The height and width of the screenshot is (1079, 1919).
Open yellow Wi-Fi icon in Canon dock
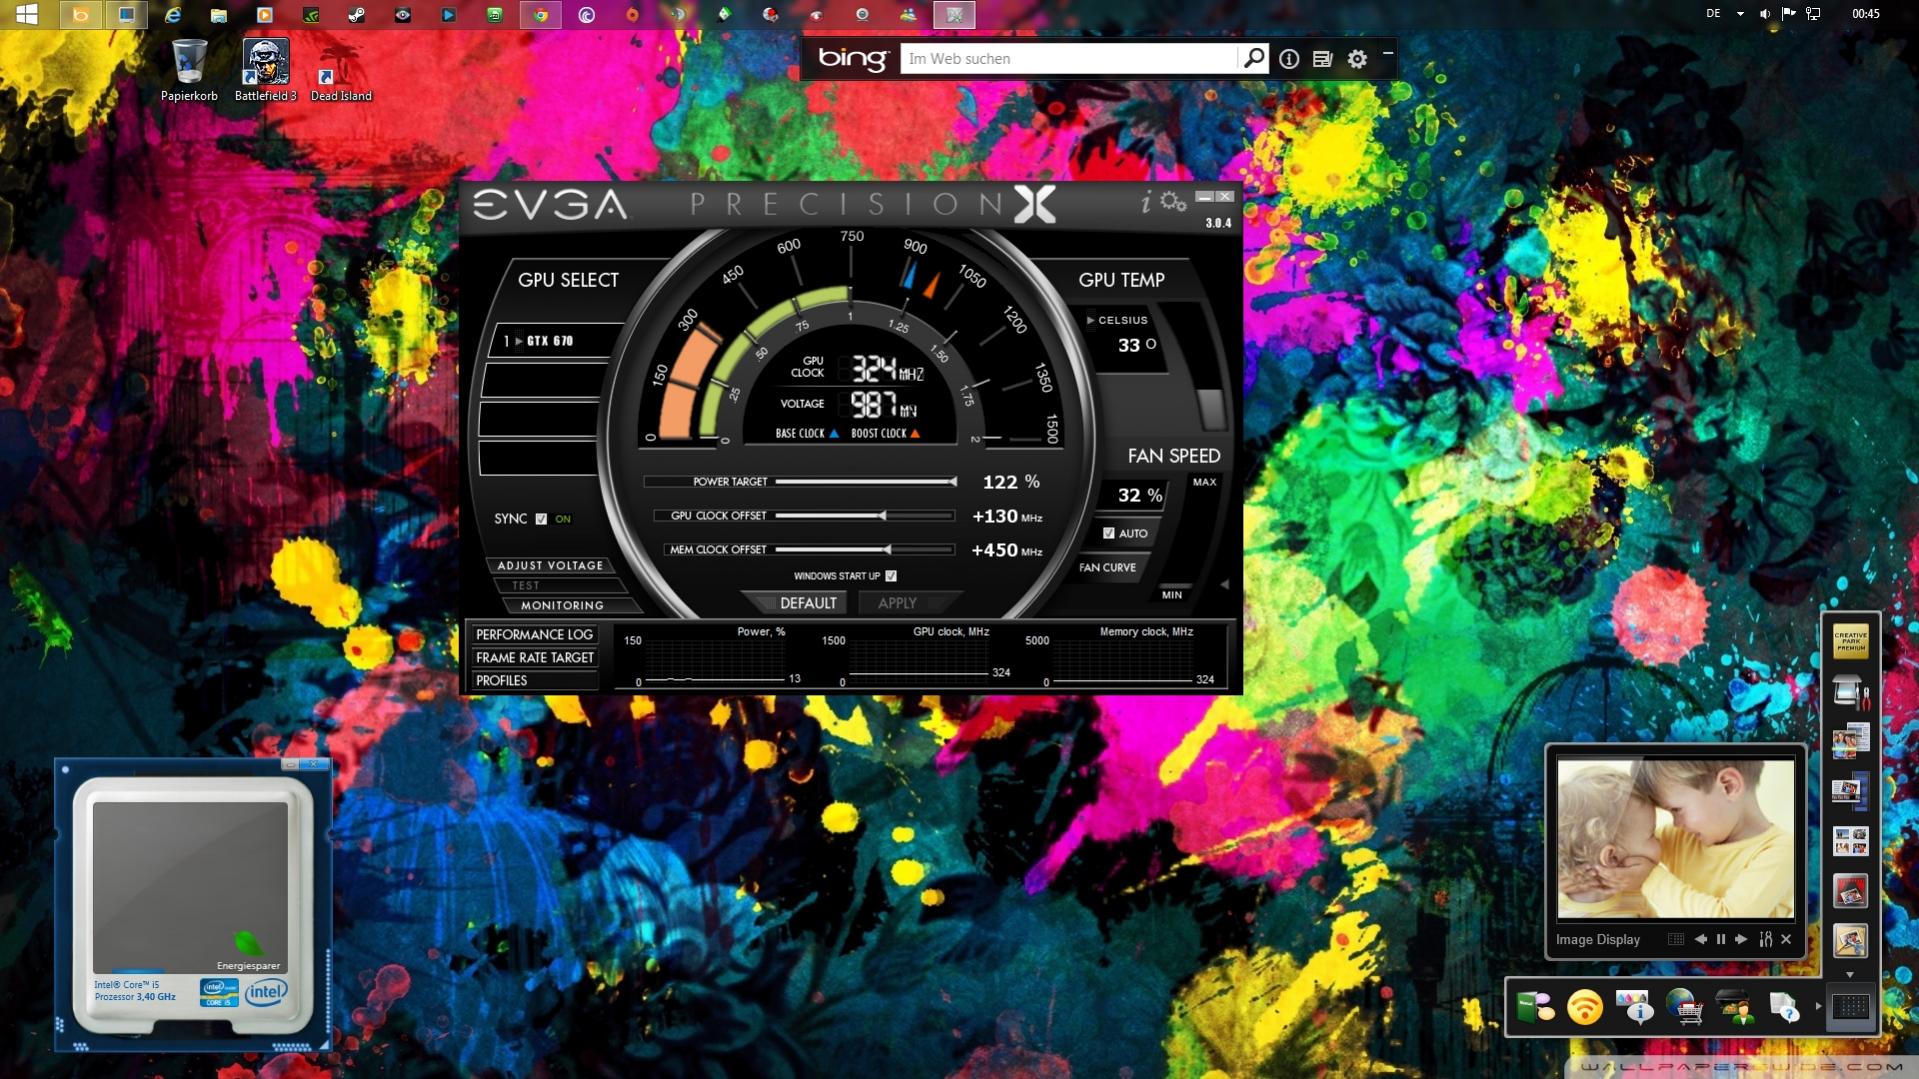coord(1585,1007)
